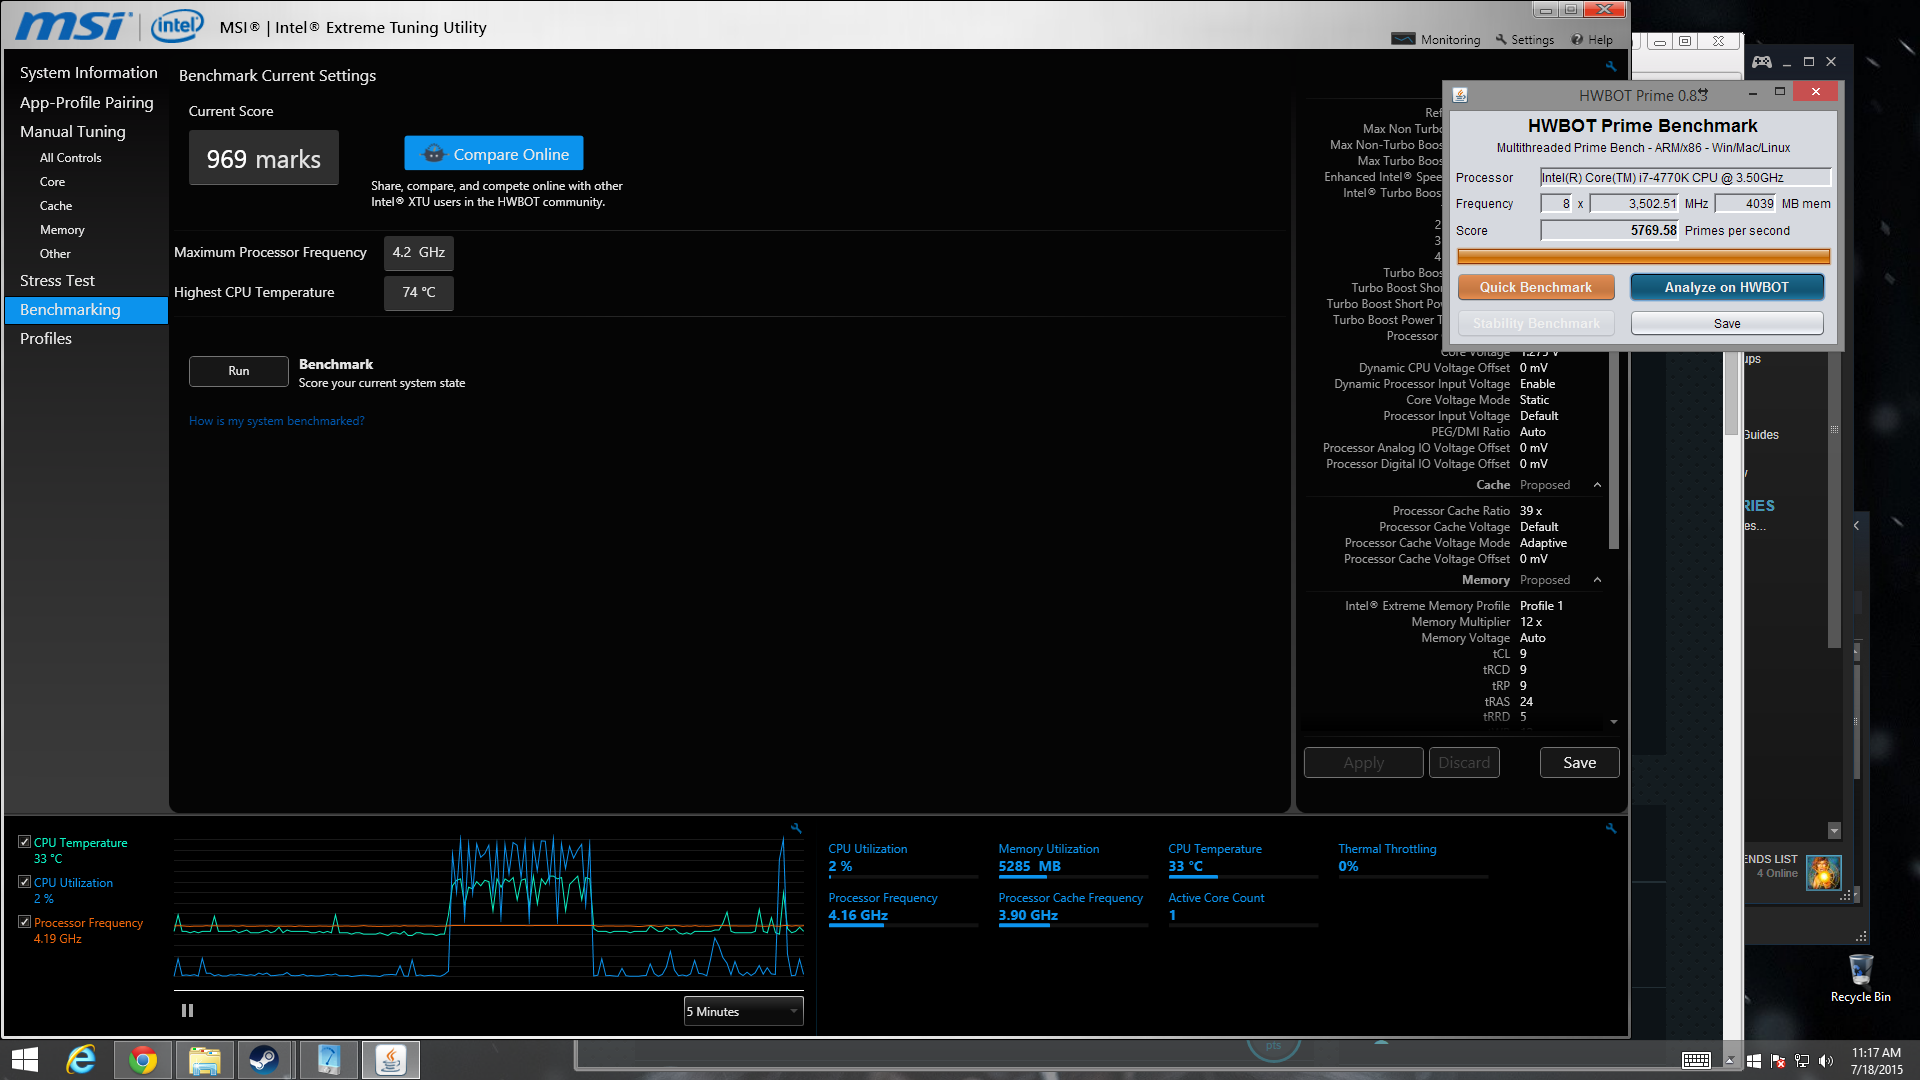
Task: Open the touch keyboard tray icon
Action: (1696, 1061)
